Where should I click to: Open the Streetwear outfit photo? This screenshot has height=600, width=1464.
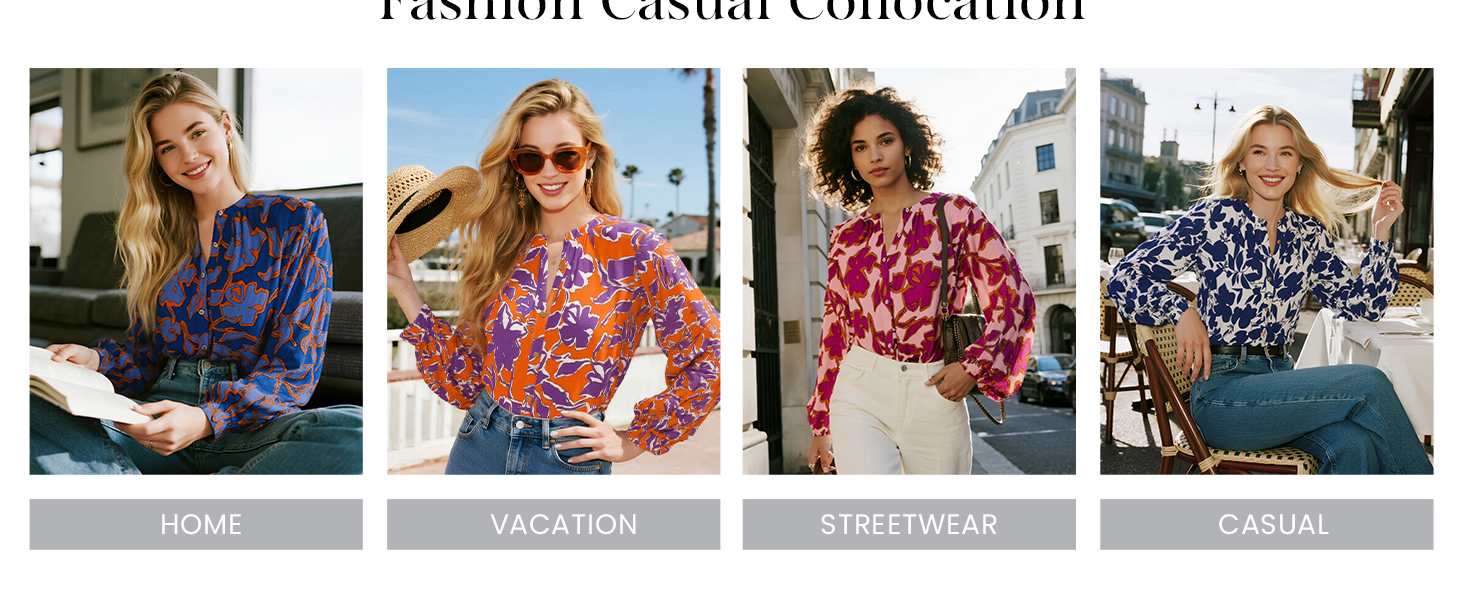tap(909, 271)
